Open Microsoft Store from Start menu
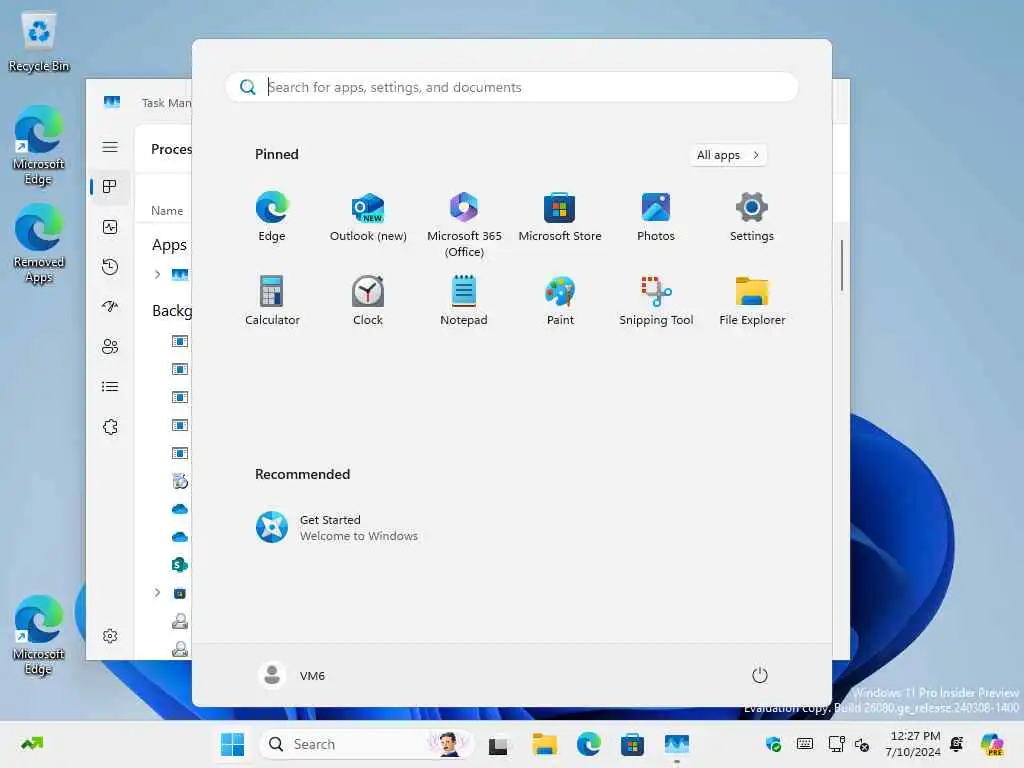The width and height of the screenshot is (1024, 768). click(560, 217)
